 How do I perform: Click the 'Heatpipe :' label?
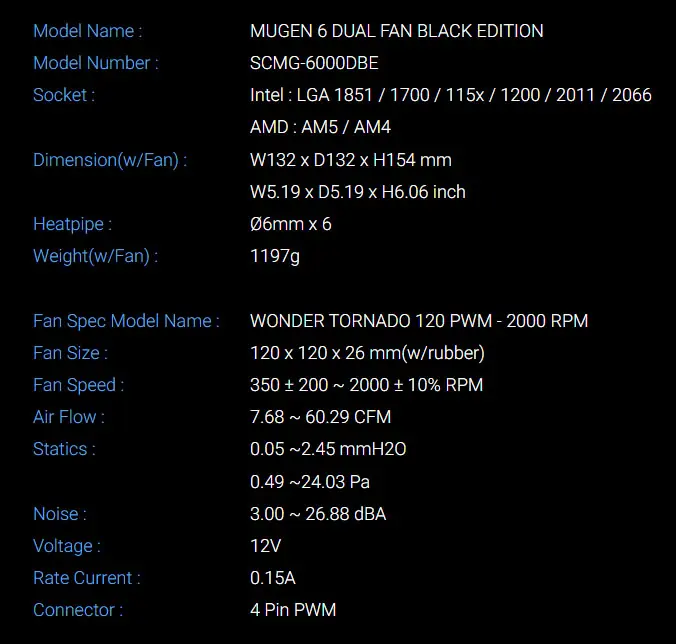tap(73, 224)
